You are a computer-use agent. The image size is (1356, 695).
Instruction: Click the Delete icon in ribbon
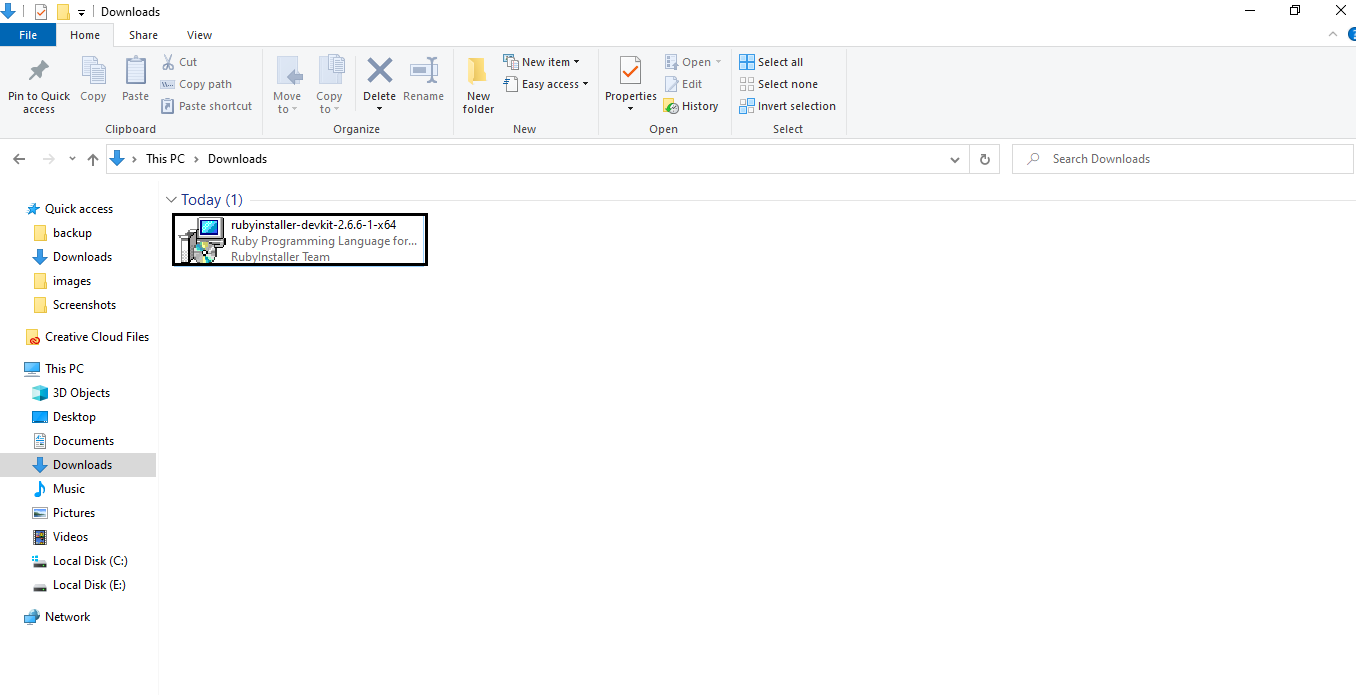point(379,72)
